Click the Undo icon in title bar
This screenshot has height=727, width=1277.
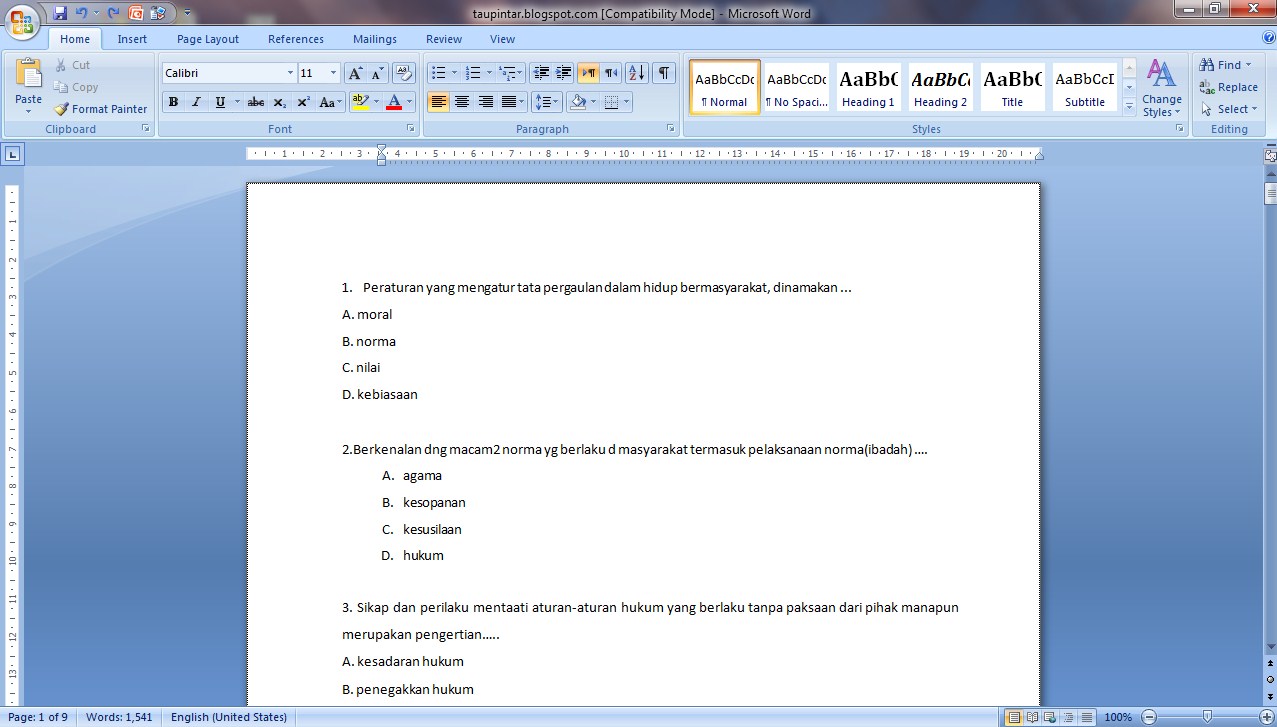(x=82, y=13)
